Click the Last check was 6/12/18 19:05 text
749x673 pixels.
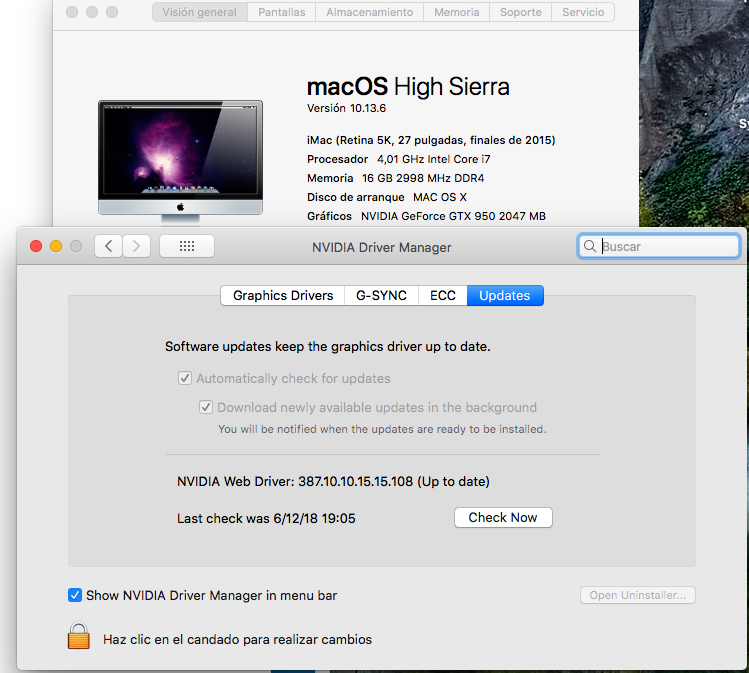click(x=266, y=518)
